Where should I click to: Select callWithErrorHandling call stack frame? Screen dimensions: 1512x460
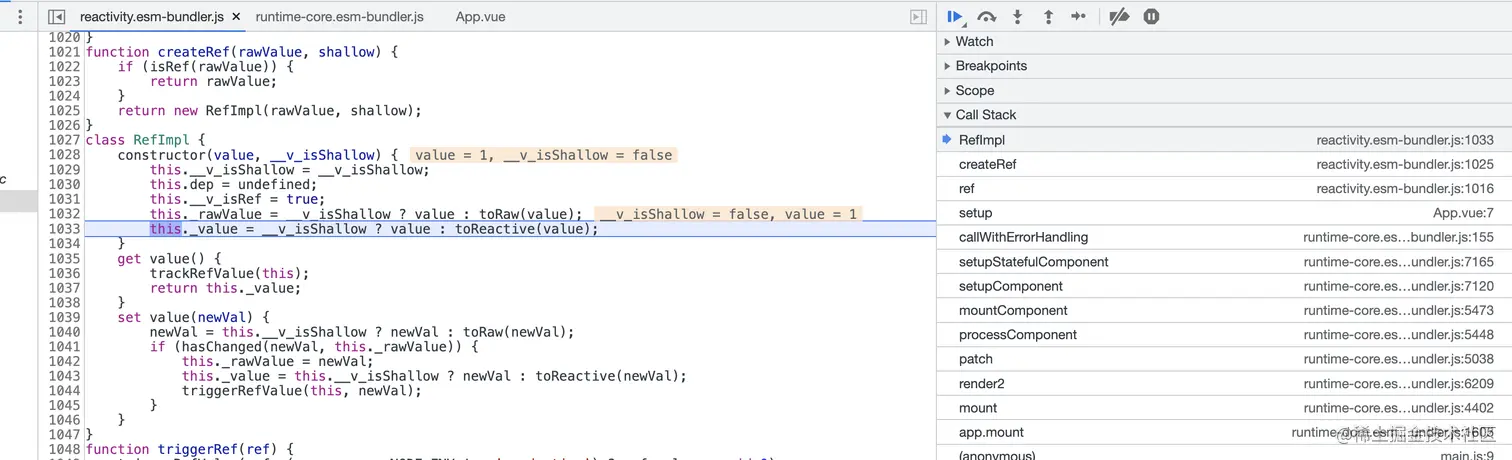tap(1224, 237)
